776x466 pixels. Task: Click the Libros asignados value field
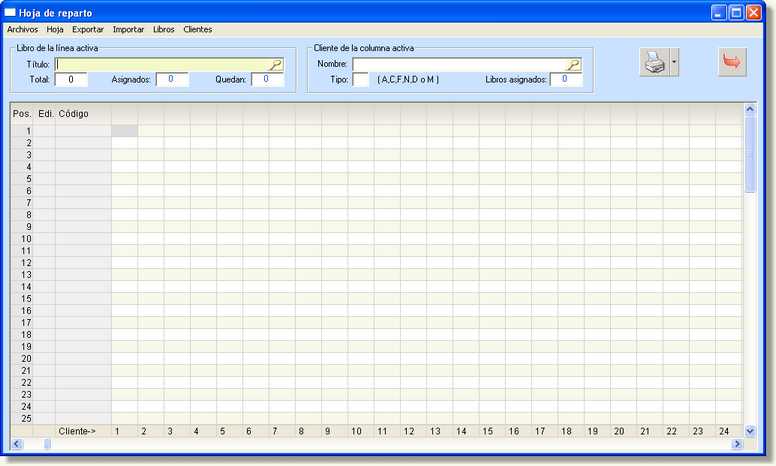tap(566, 80)
